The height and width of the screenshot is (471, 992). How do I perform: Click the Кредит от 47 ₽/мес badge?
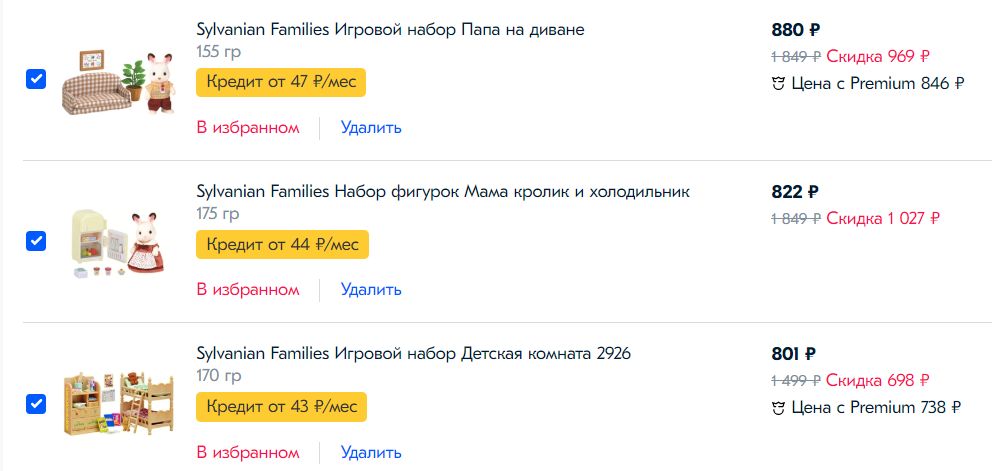281,82
